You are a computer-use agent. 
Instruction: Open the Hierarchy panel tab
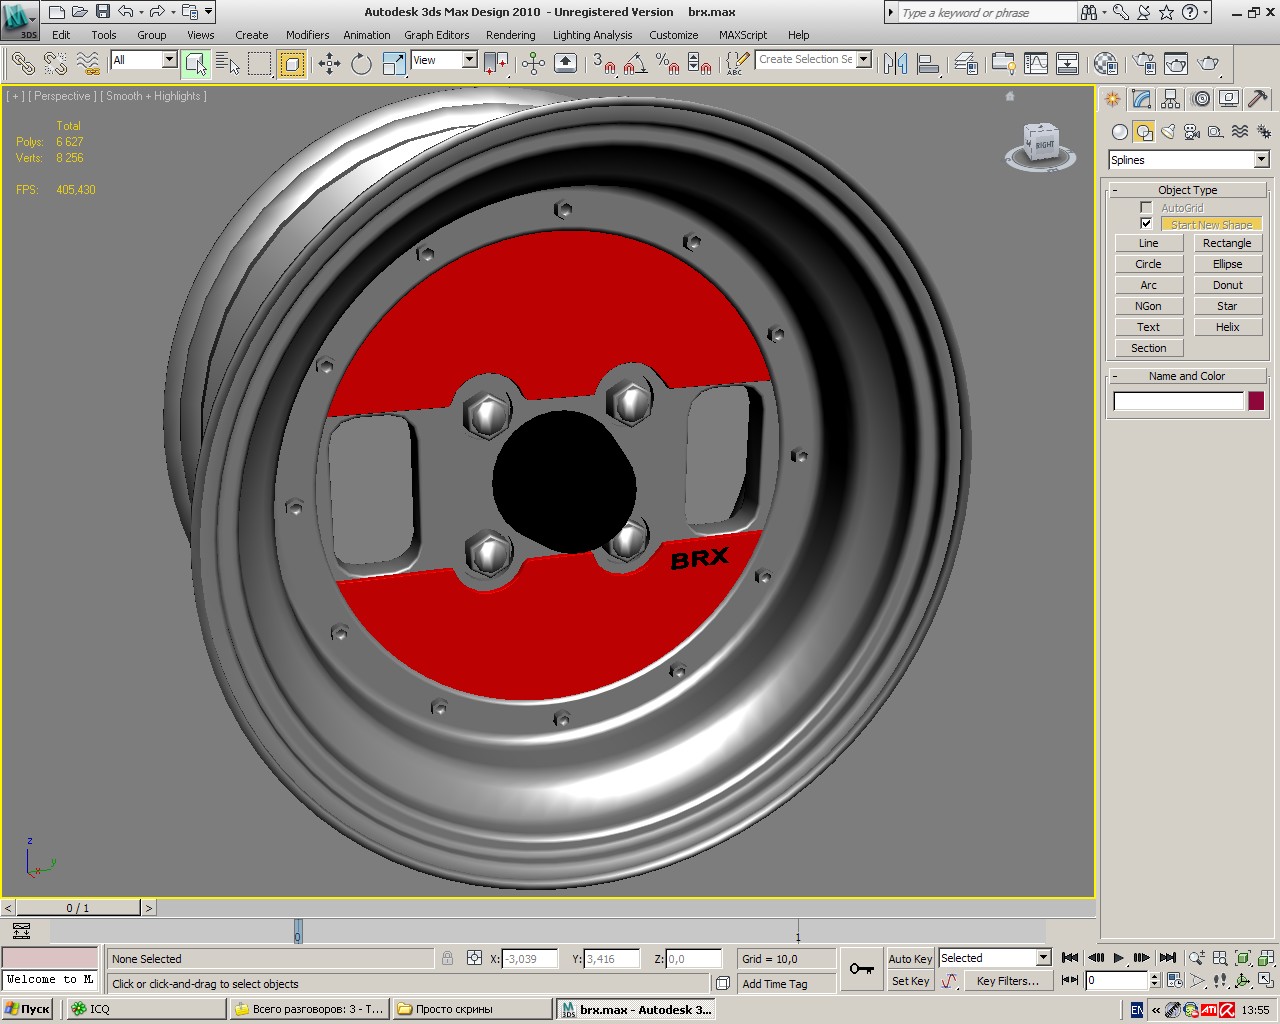pos(1170,99)
